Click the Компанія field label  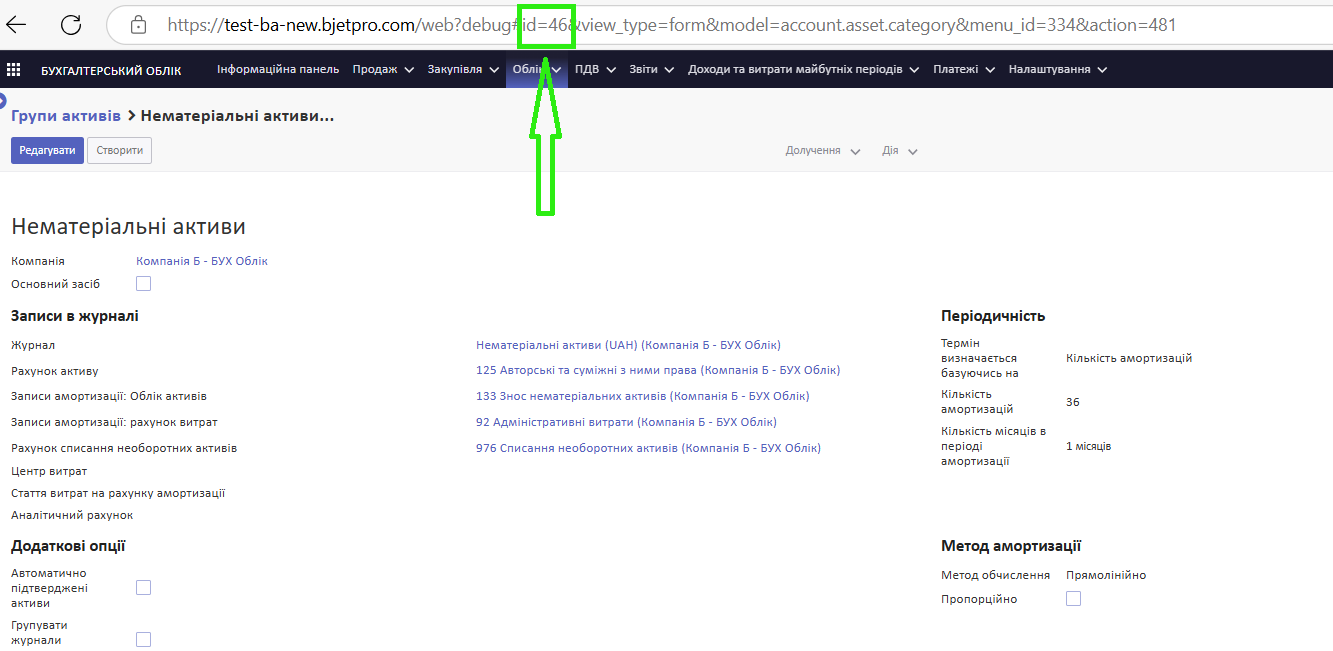tap(38, 261)
